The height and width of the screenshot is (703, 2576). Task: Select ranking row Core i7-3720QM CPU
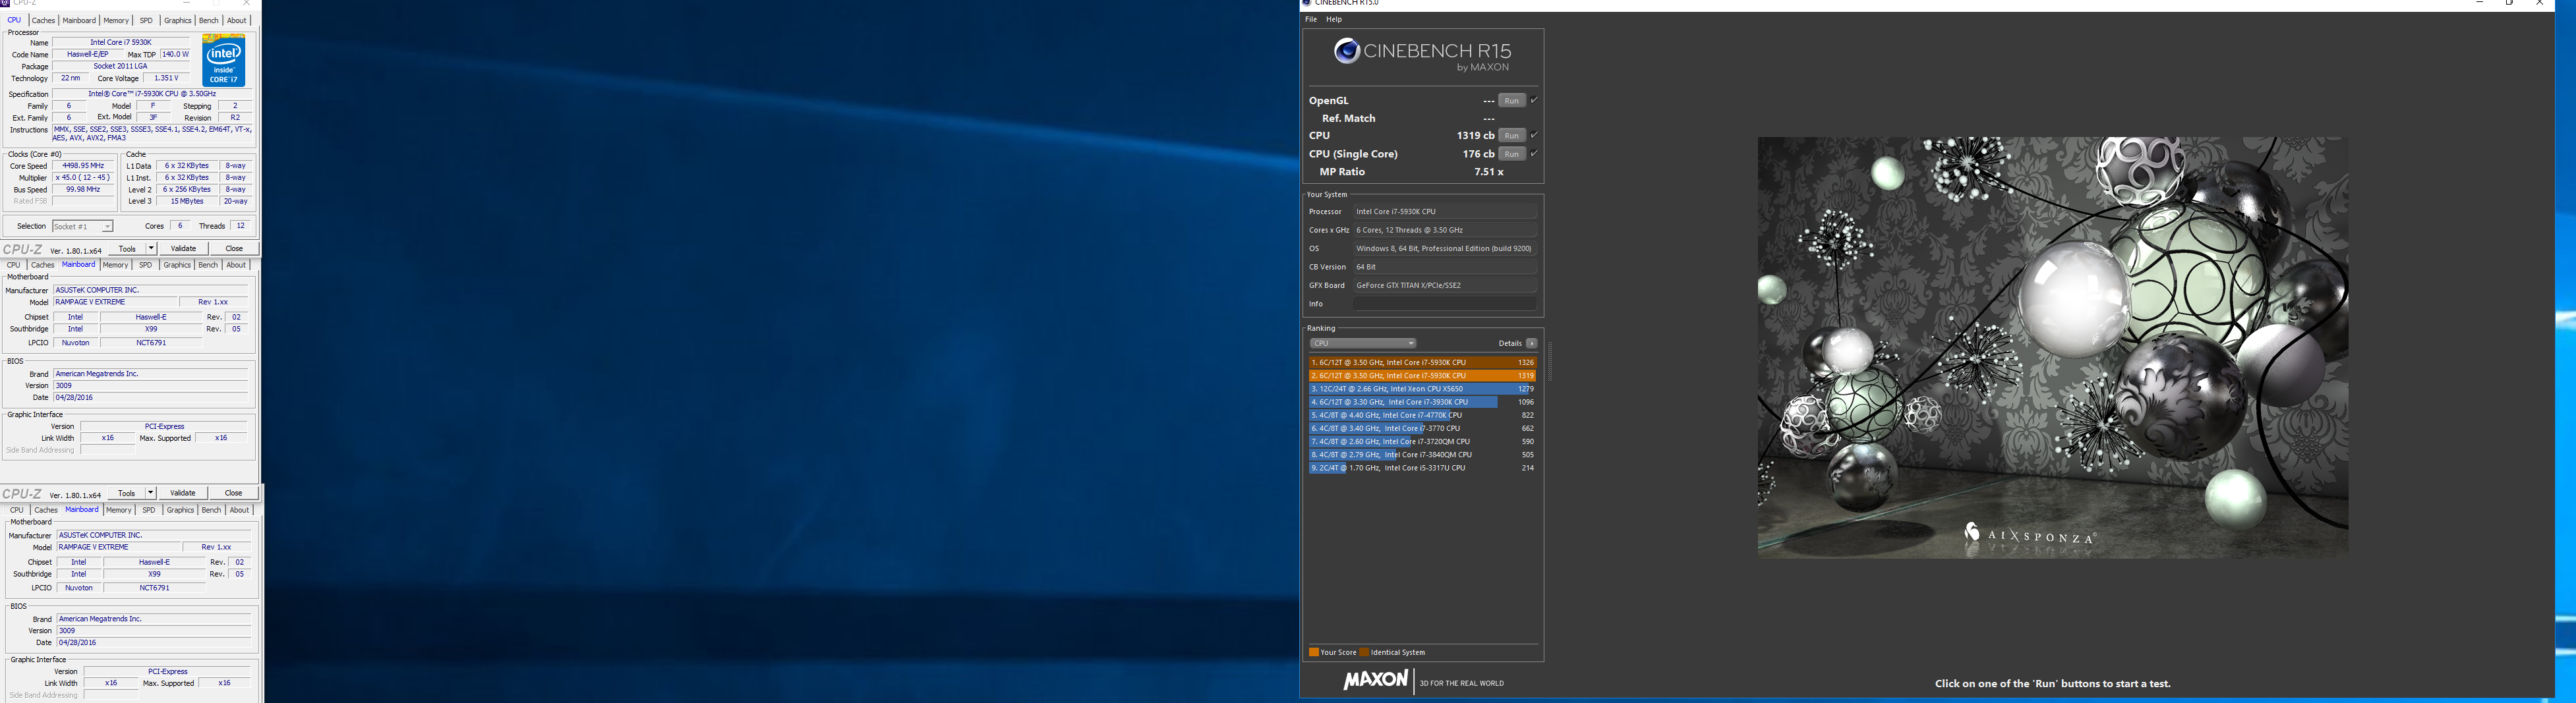pyautogui.click(x=1422, y=441)
